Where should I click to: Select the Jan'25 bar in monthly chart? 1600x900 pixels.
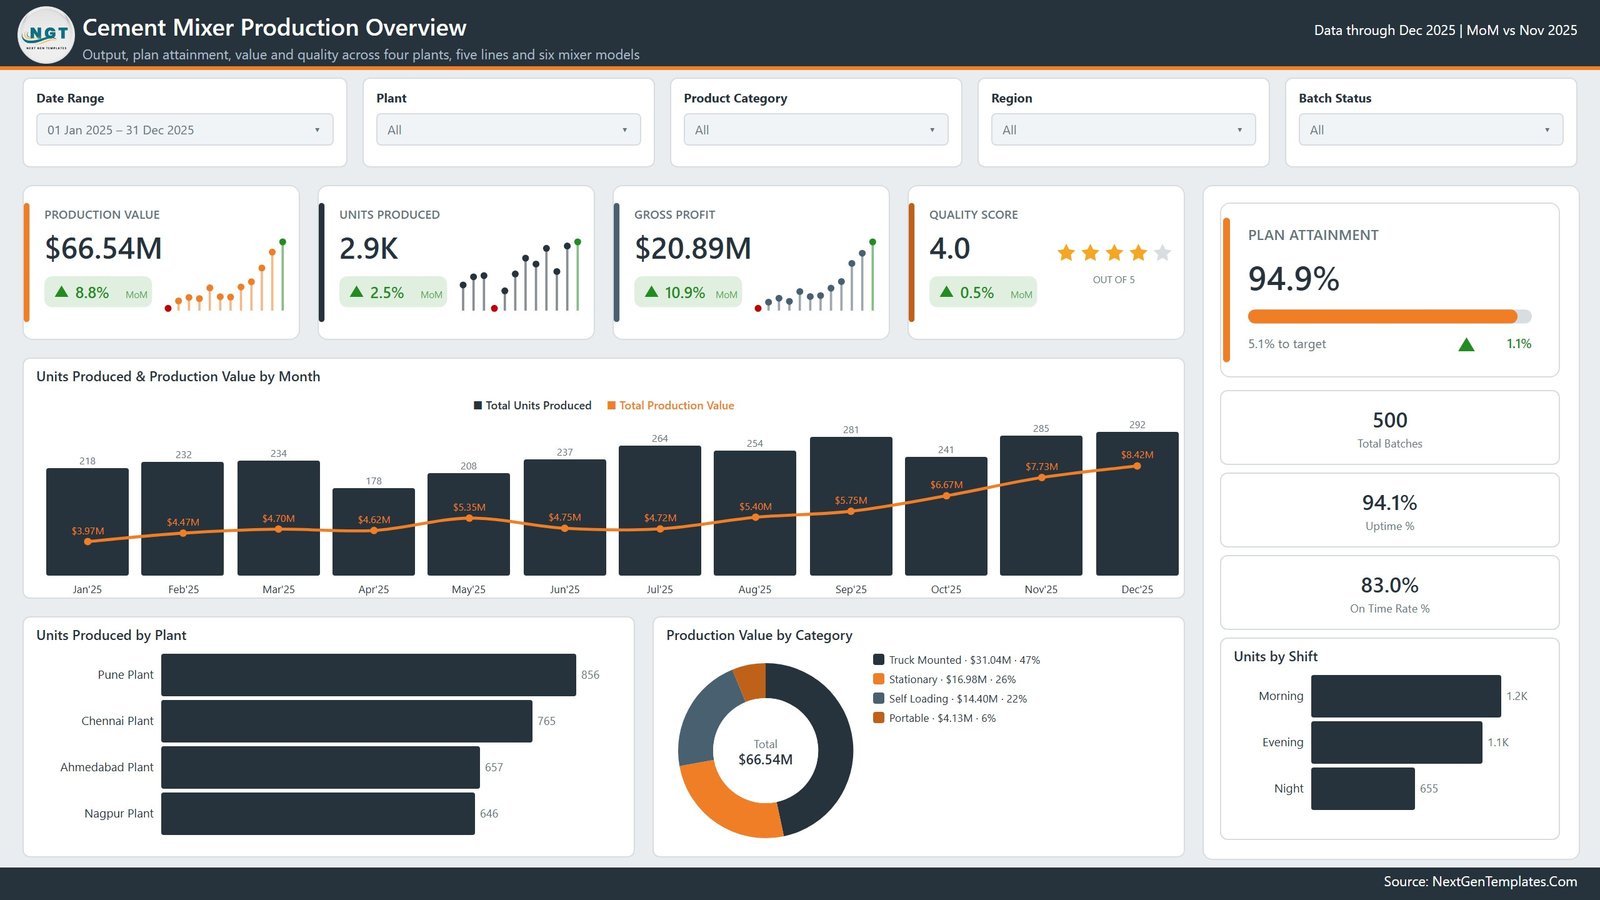[87, 522]
